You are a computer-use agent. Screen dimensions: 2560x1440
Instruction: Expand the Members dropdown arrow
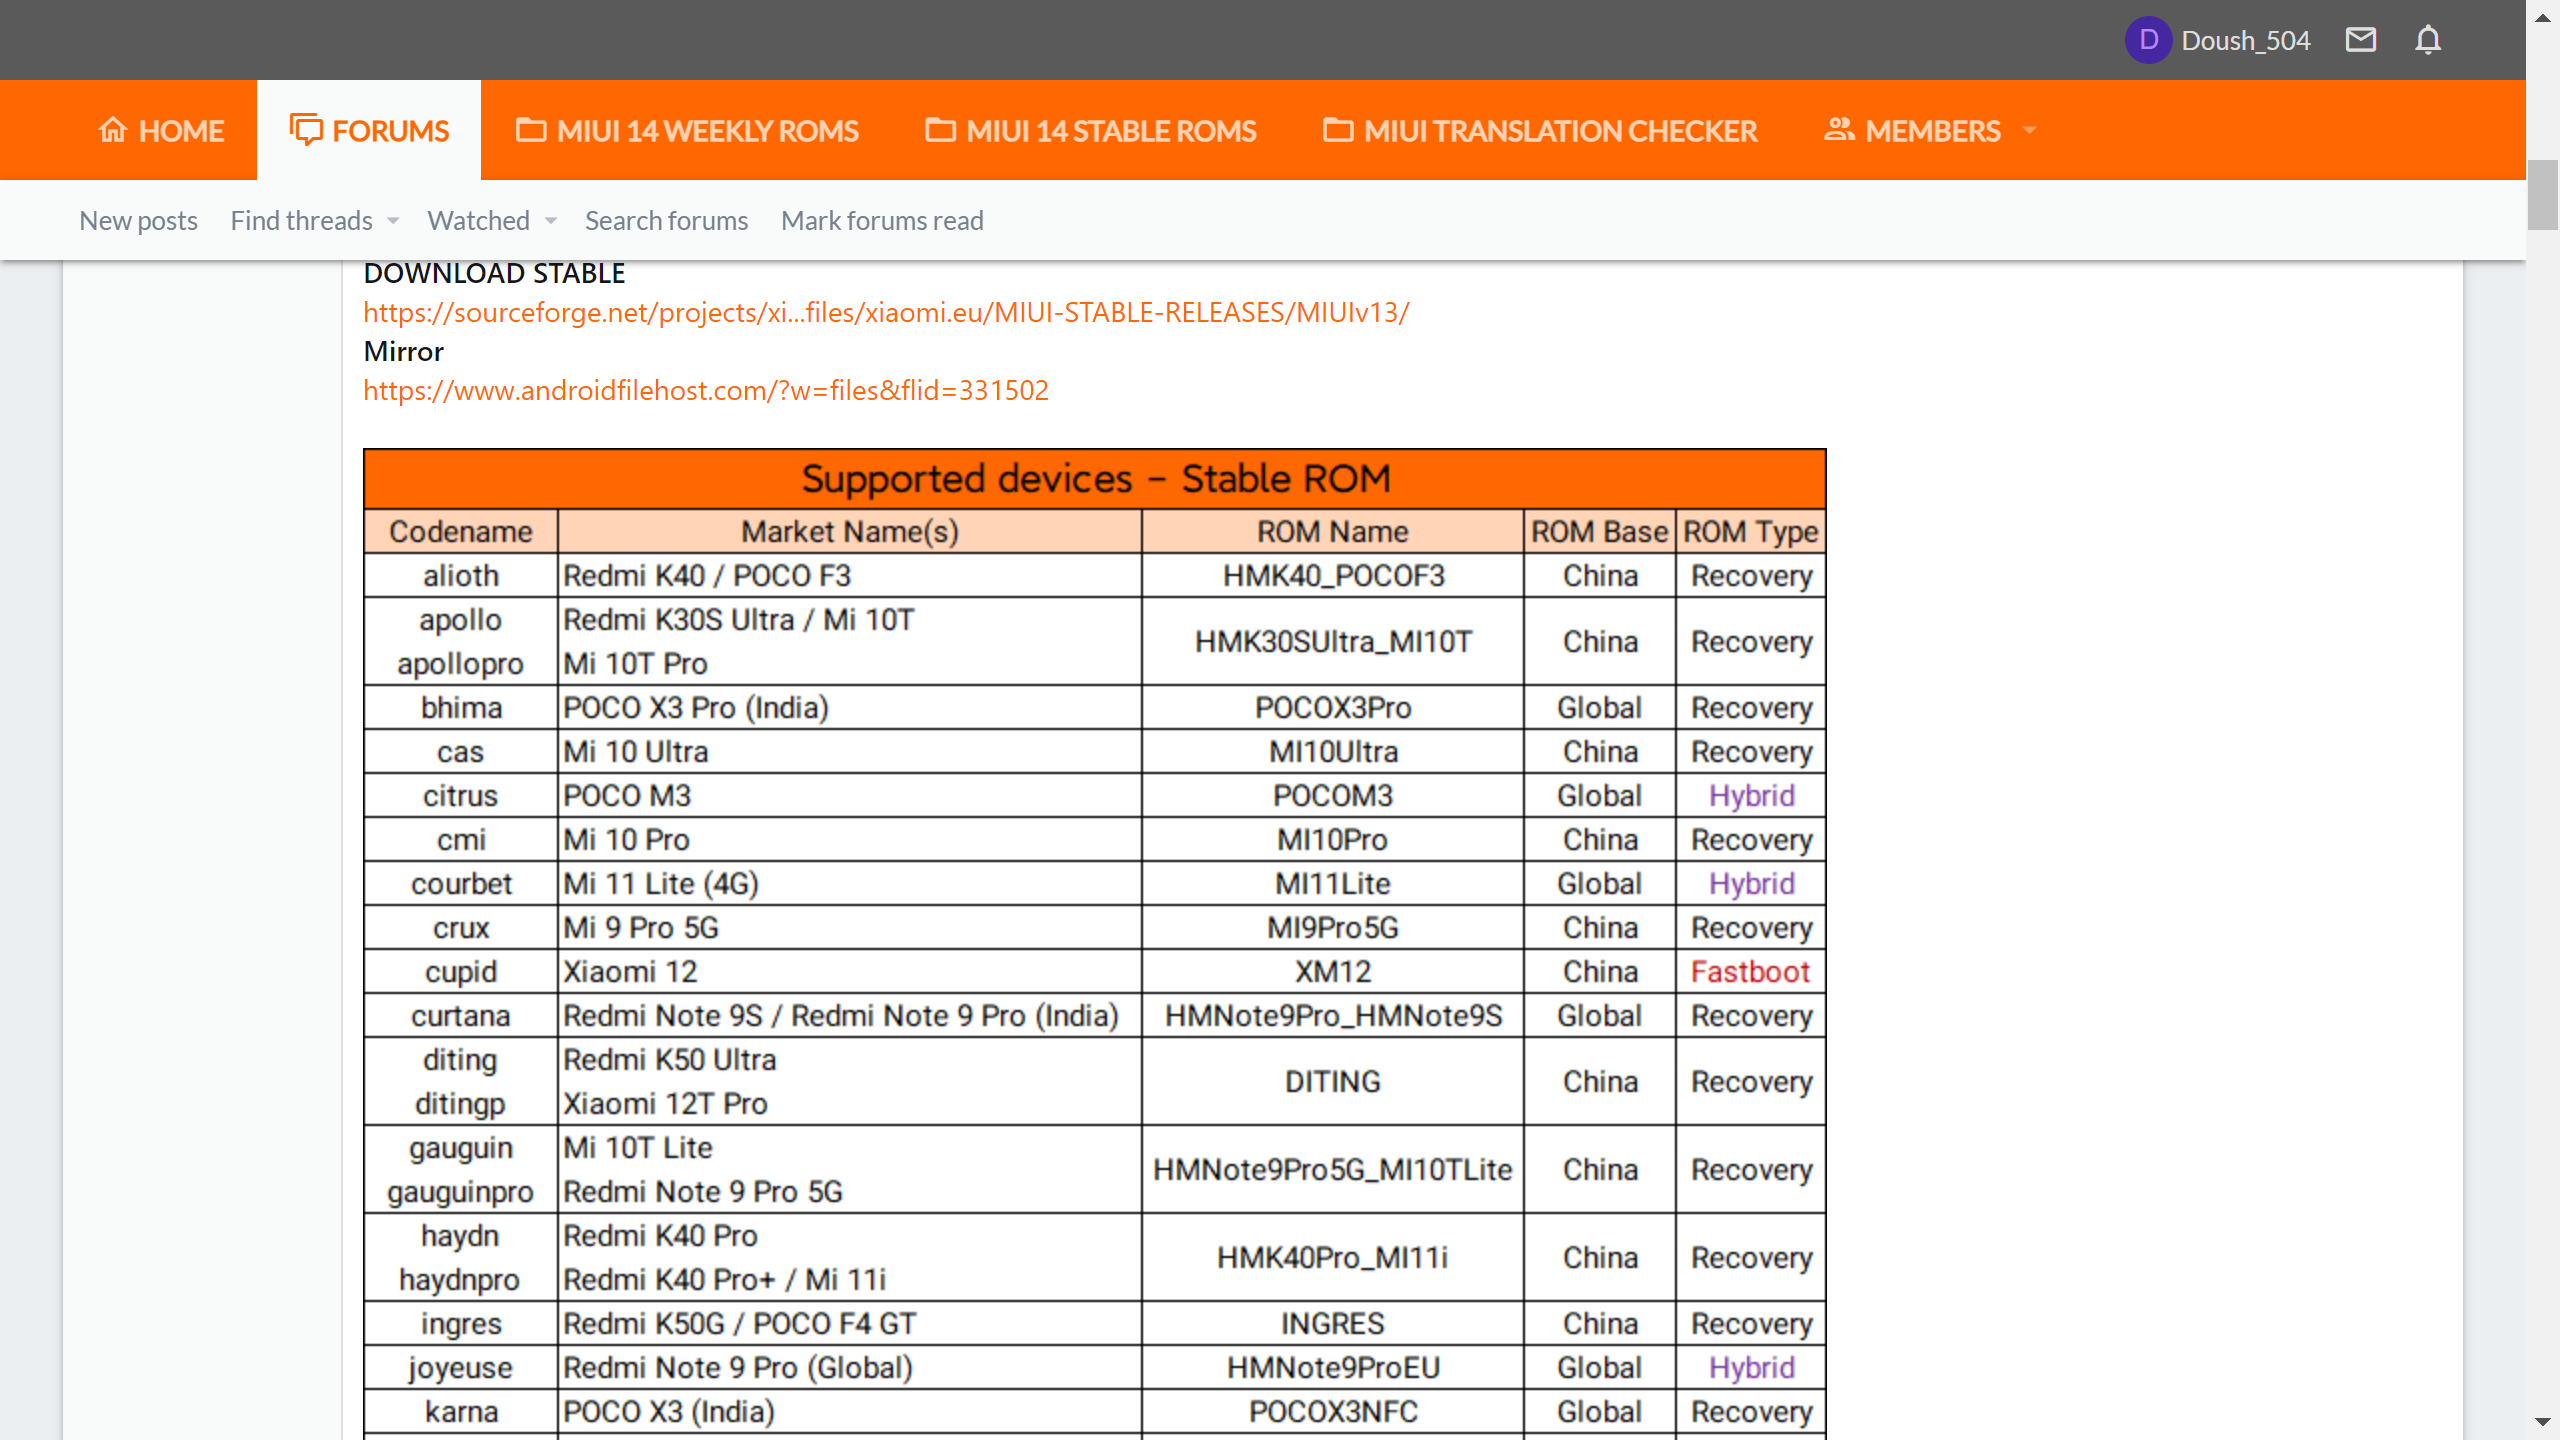click(x=2029, y=130)
